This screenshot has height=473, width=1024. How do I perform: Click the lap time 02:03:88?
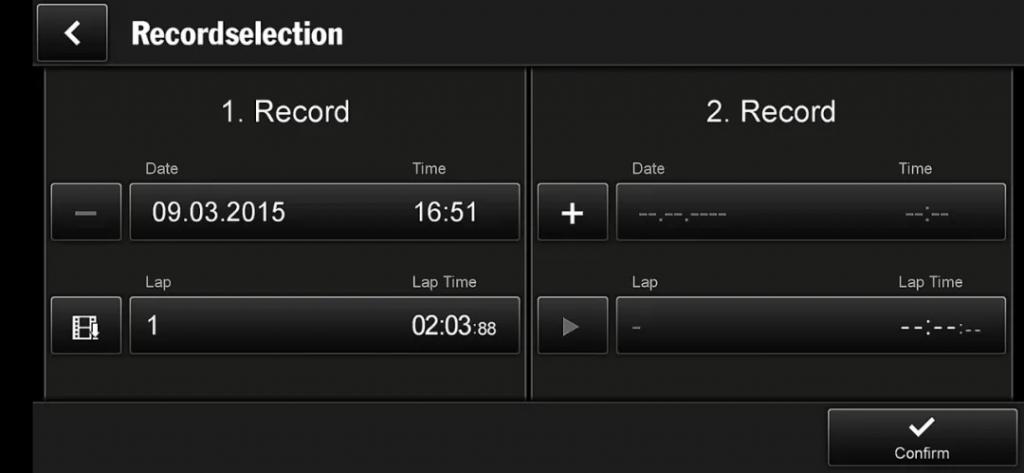[453, 326]
